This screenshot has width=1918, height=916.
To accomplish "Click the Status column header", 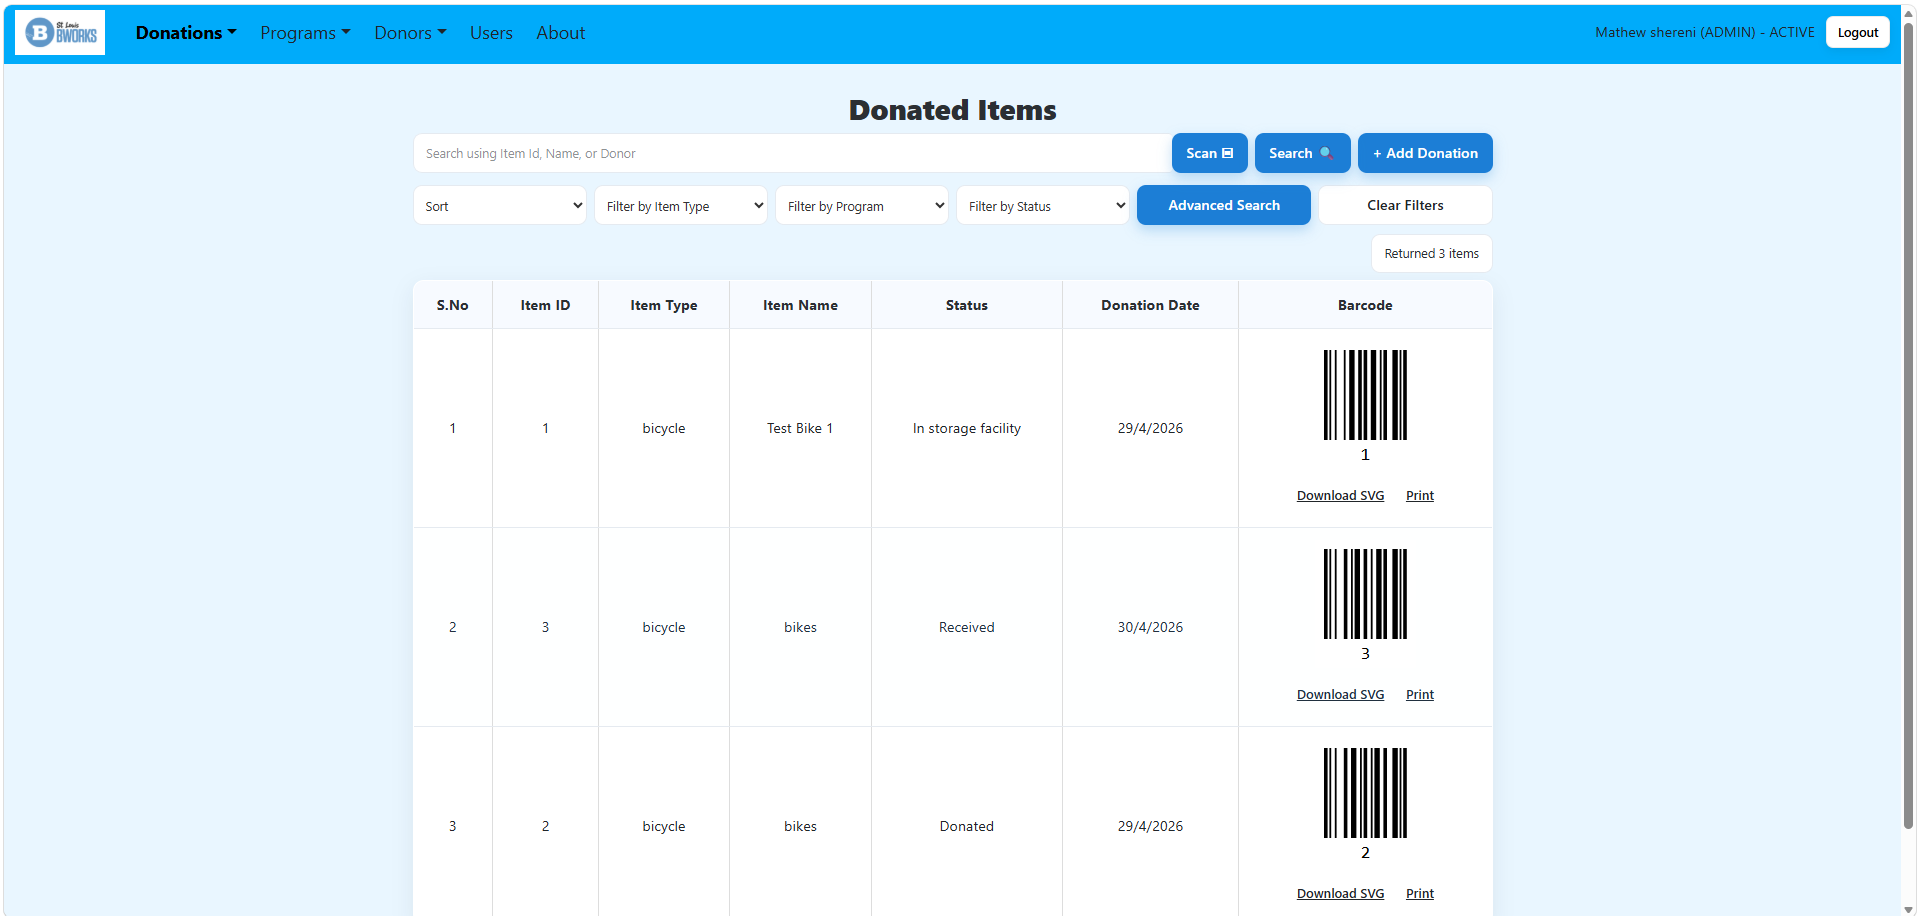I will [967, 305].
